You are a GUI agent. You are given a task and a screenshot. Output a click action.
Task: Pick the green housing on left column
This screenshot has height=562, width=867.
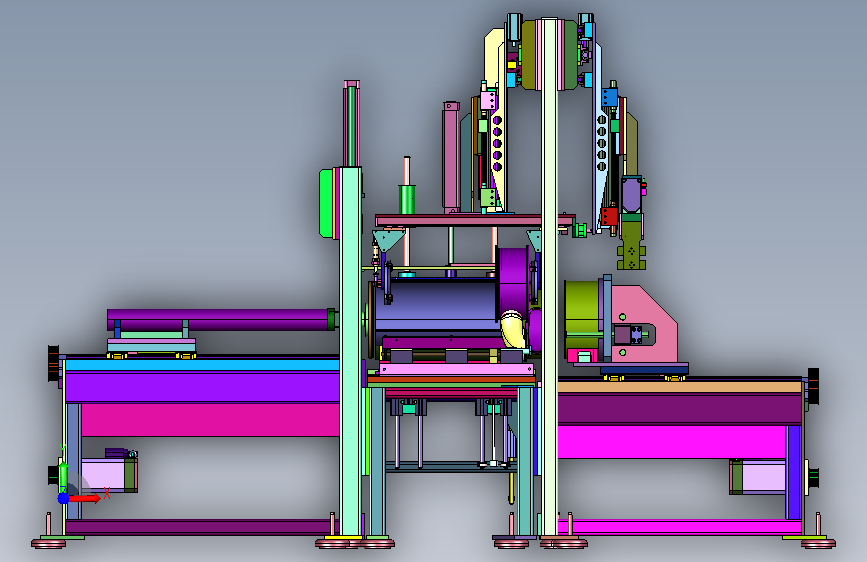326,204
